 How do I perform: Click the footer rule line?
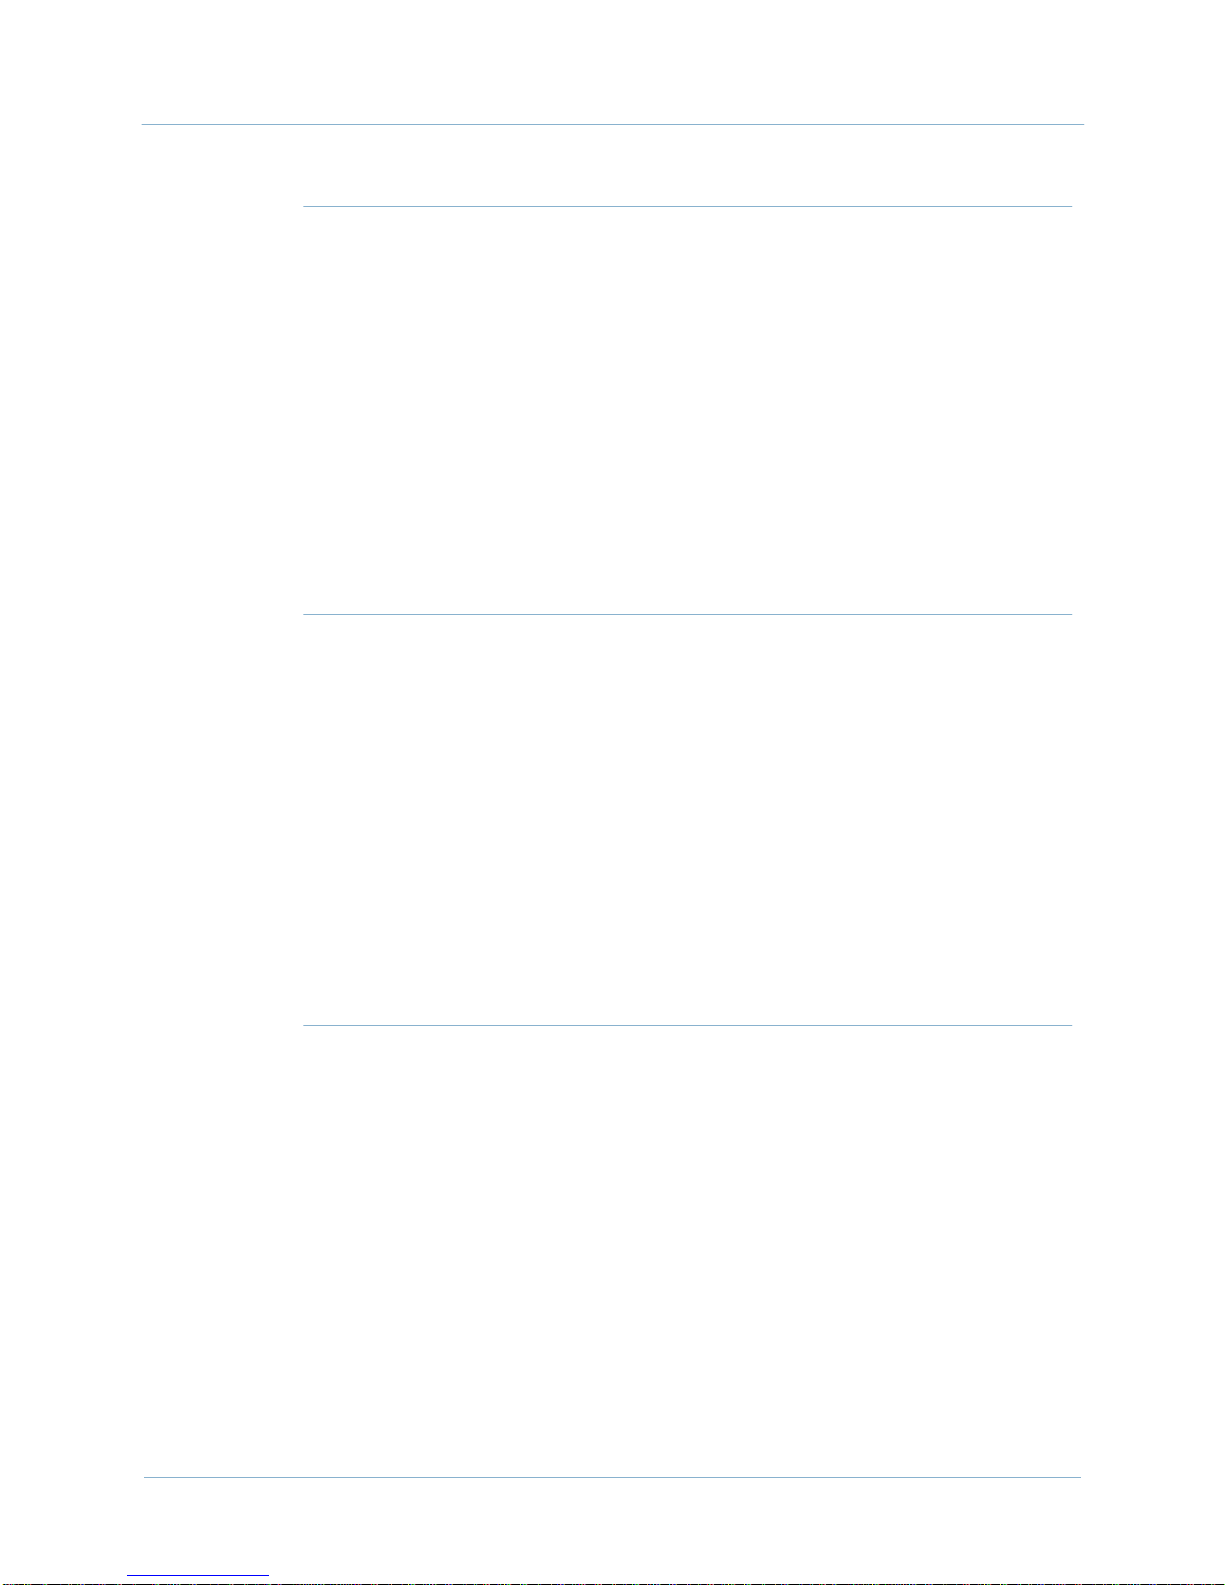612,1477
